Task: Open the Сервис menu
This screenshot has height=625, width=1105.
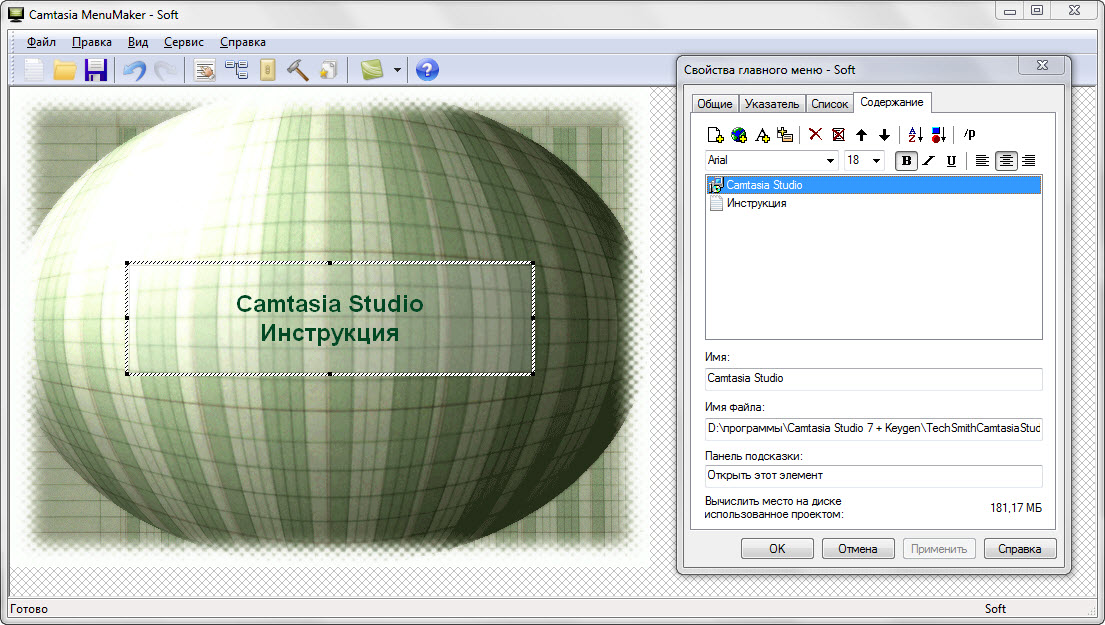Action: (x=183, y=42)
